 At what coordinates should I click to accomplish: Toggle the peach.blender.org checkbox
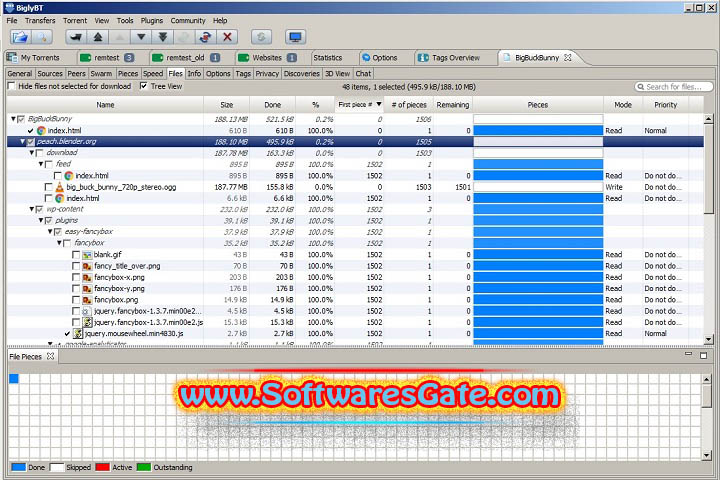pos(31,141)
